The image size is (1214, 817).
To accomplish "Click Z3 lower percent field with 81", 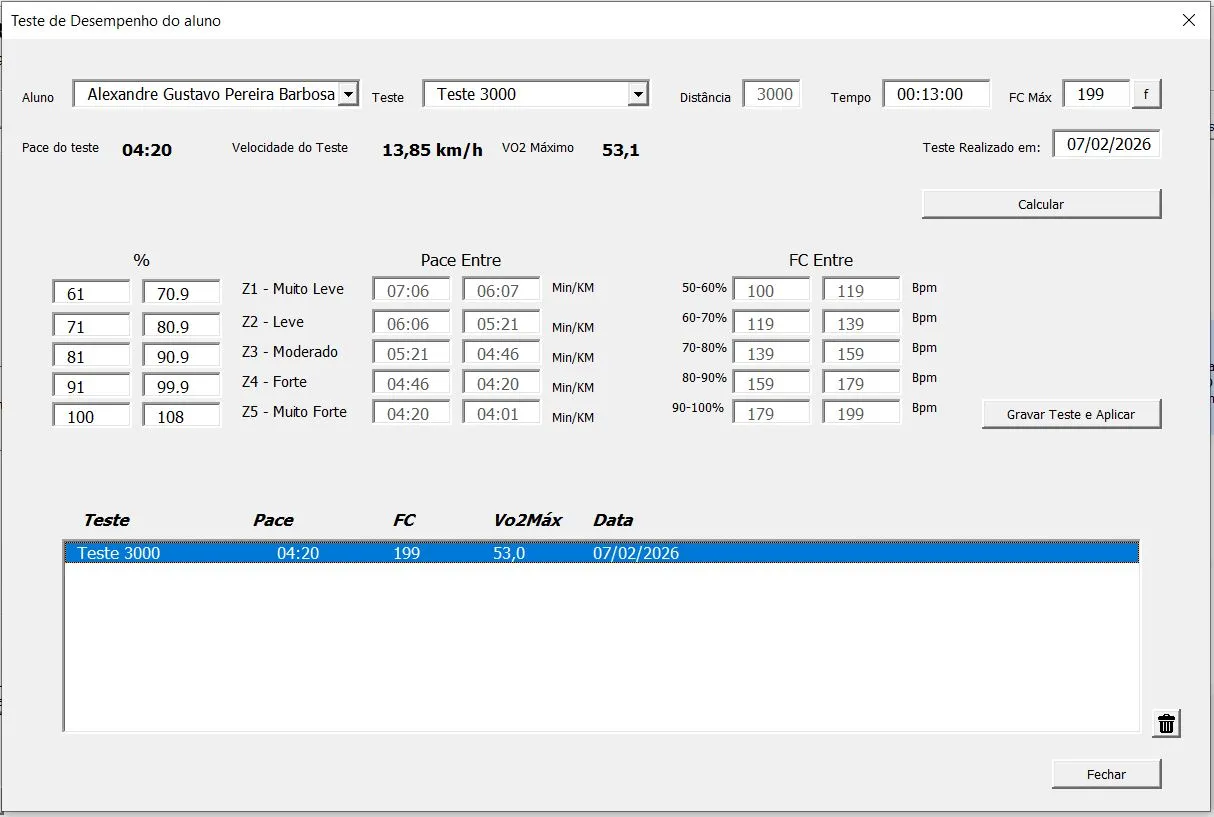I will (91, 356).
